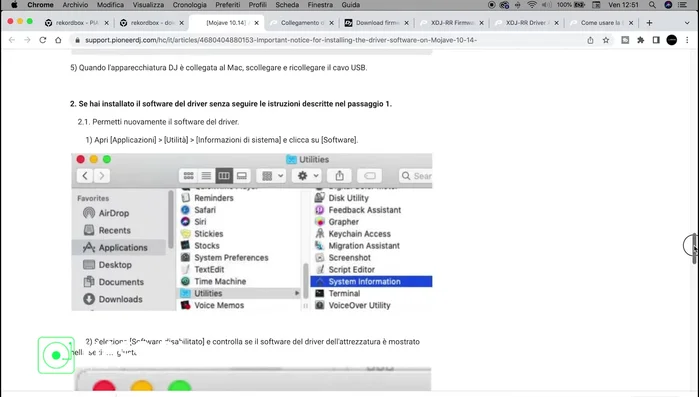Click the screen recording indicator in the menu bar
Screen dimensions: 699x397
tap(491, 5)
